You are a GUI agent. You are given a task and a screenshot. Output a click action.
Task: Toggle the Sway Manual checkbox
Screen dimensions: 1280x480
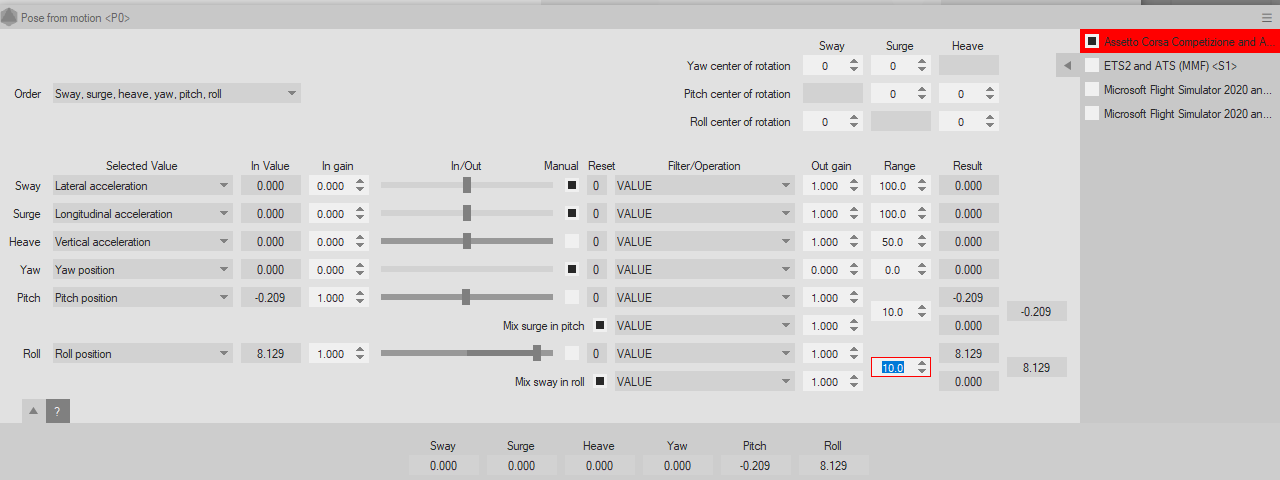point(572,186)
